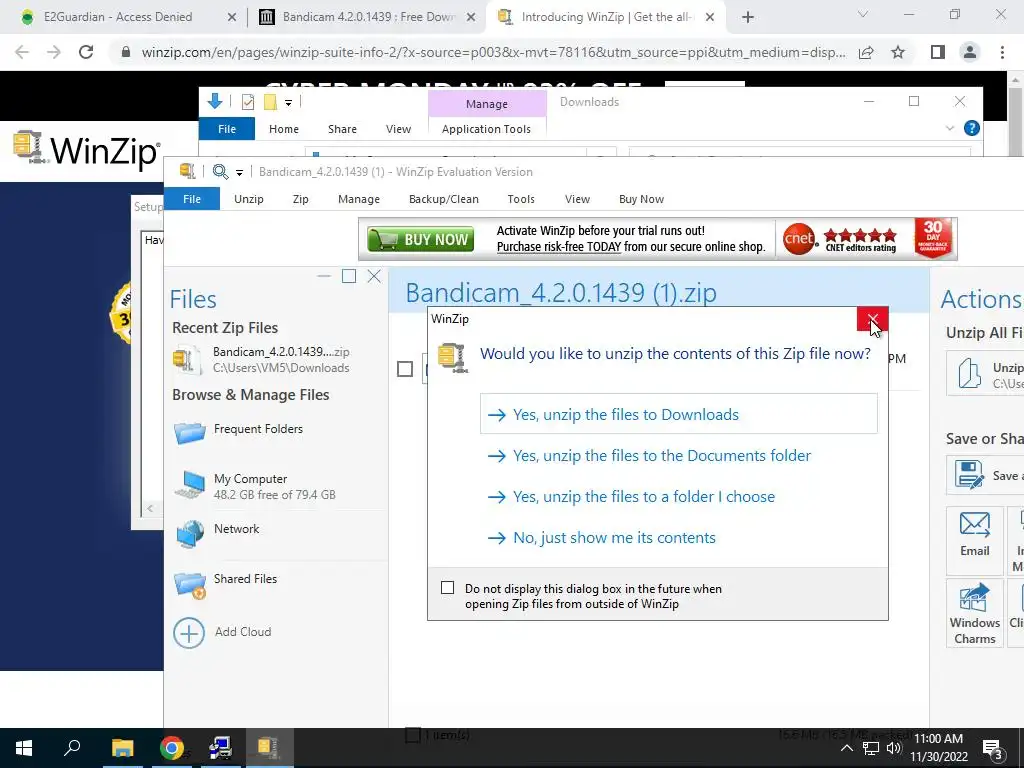The width and height of the screenshot is (1024, 768).
Task: Open Shared Files in Files pane
Action: click(226, 583)
